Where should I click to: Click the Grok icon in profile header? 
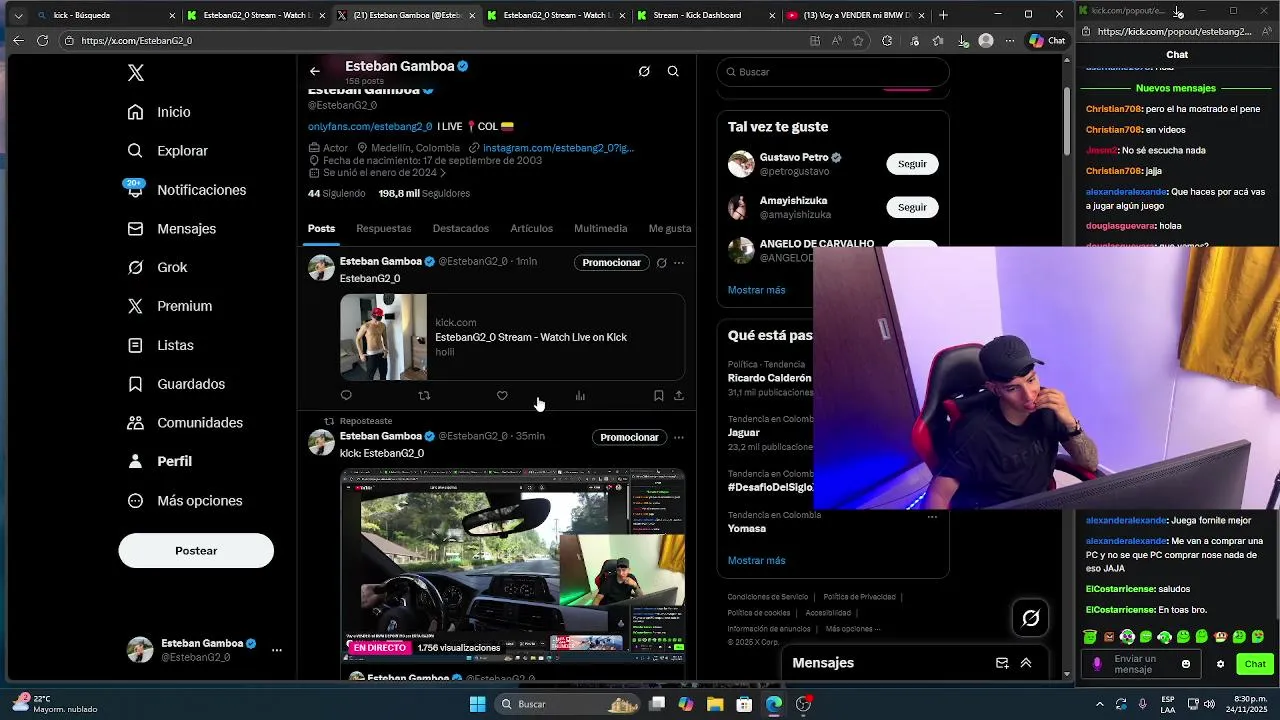644,71
